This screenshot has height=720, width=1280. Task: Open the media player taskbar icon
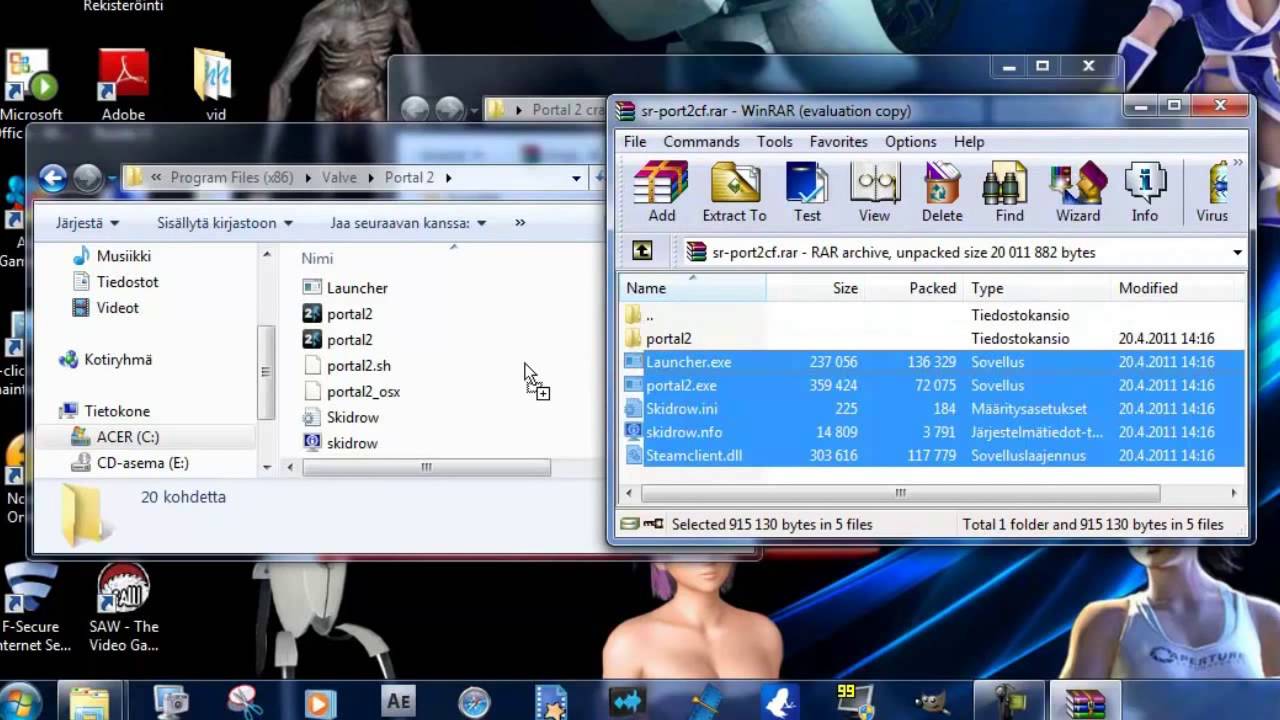[320, 702]
